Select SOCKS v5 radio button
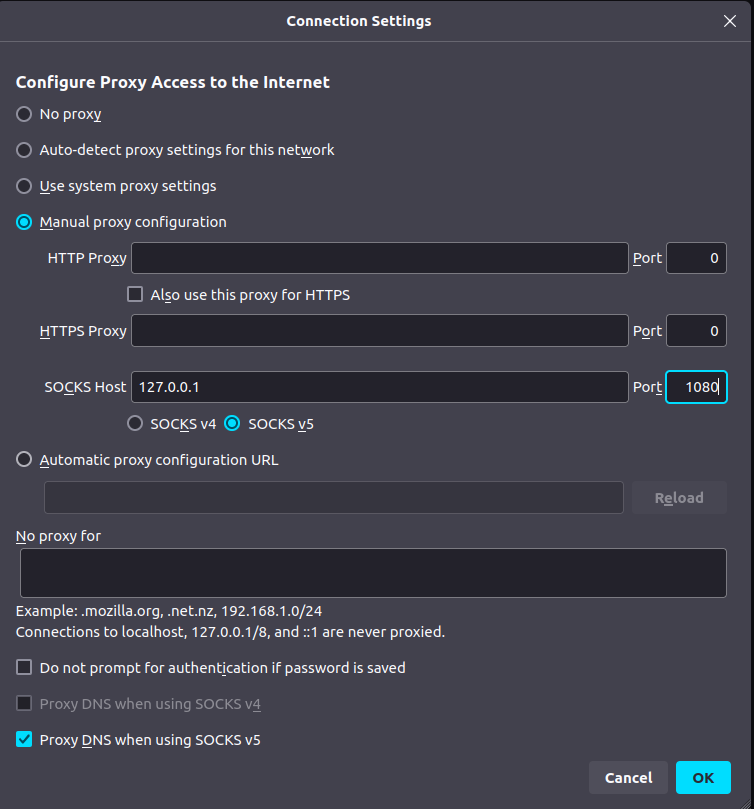 [232, 424]
